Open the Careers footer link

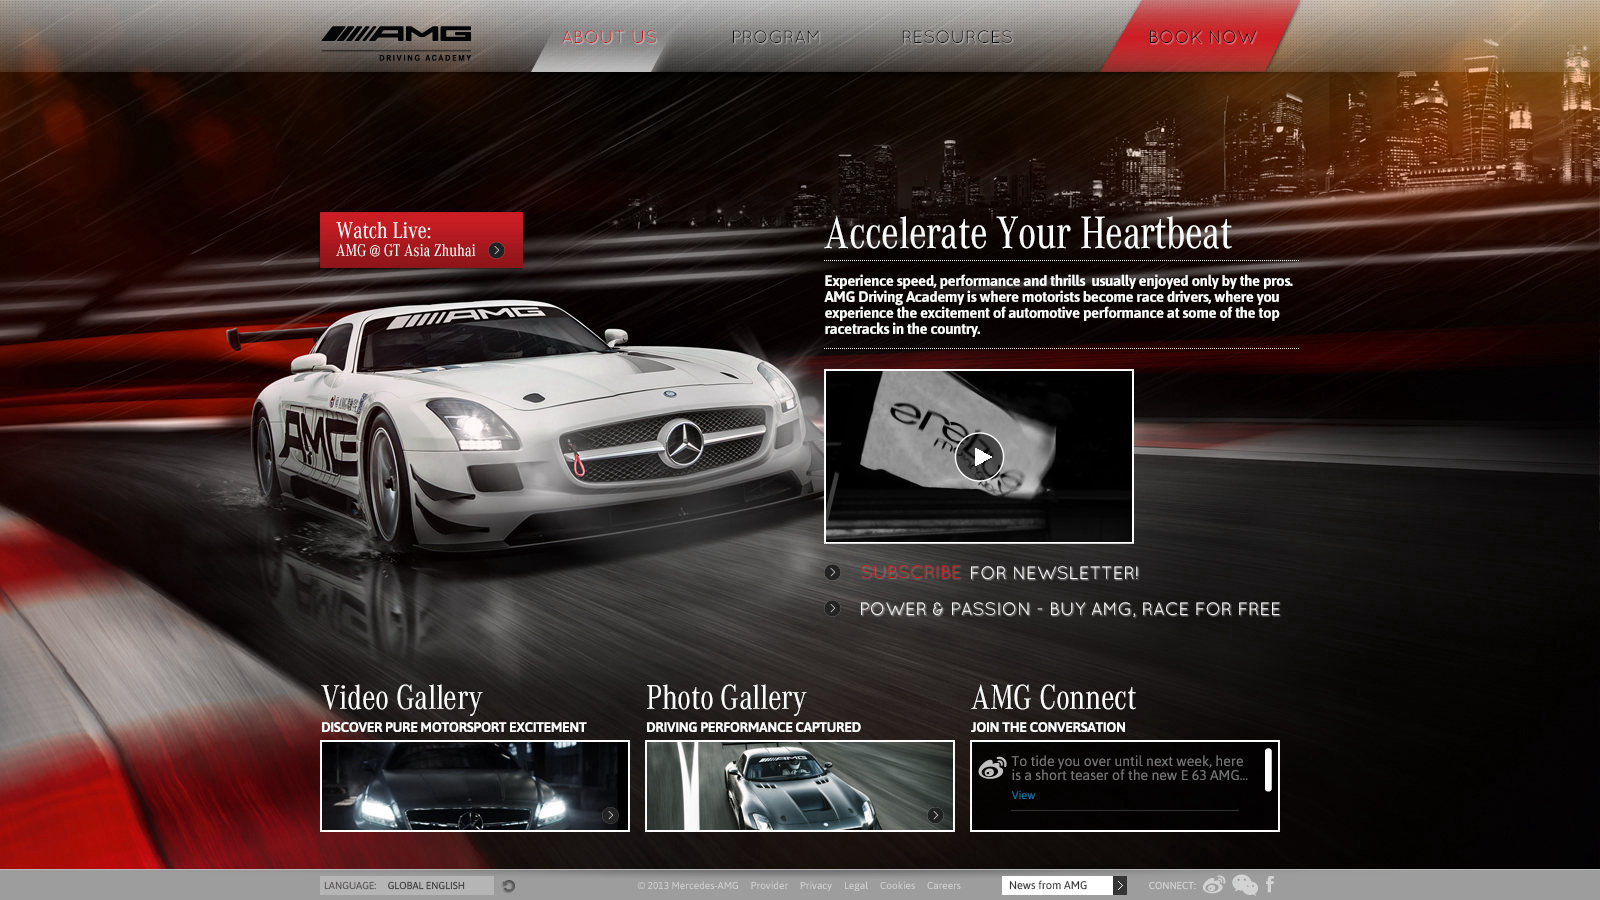tap(943, 885)
